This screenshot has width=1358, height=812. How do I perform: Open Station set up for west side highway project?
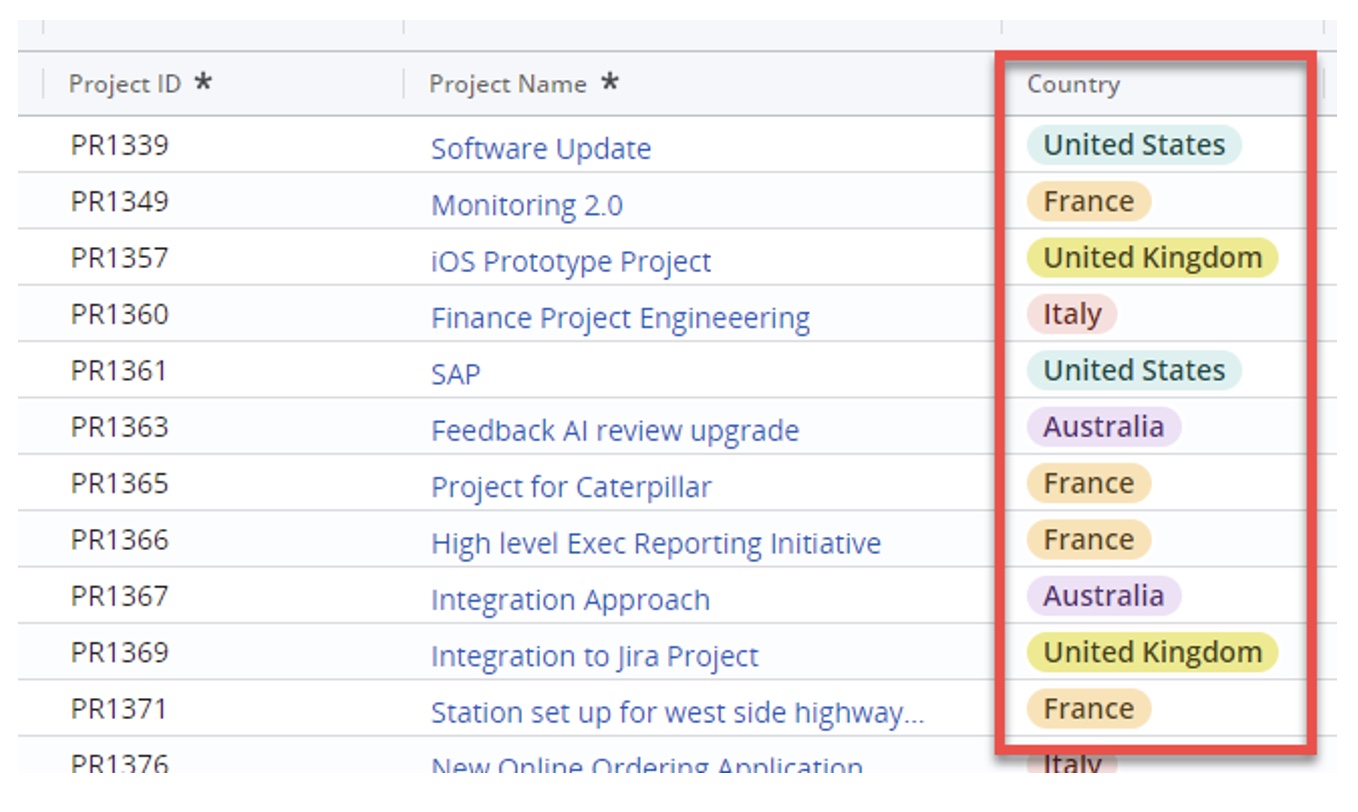click(x=677, y=713)
